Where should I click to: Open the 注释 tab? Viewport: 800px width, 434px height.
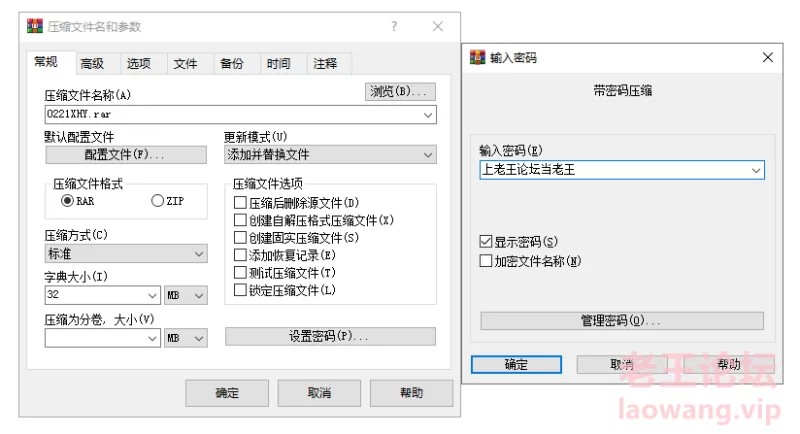(x=325, y=64)
